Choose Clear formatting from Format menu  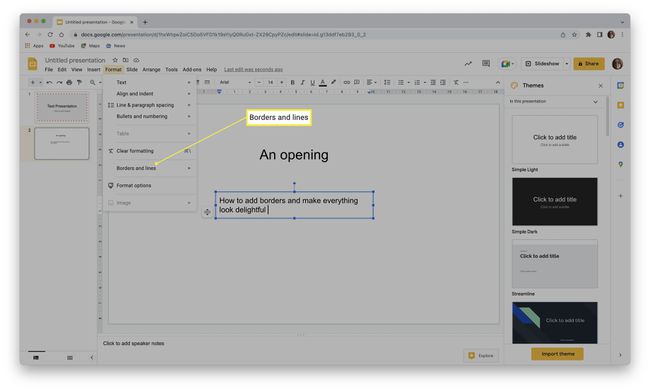(x=150, y=151)
